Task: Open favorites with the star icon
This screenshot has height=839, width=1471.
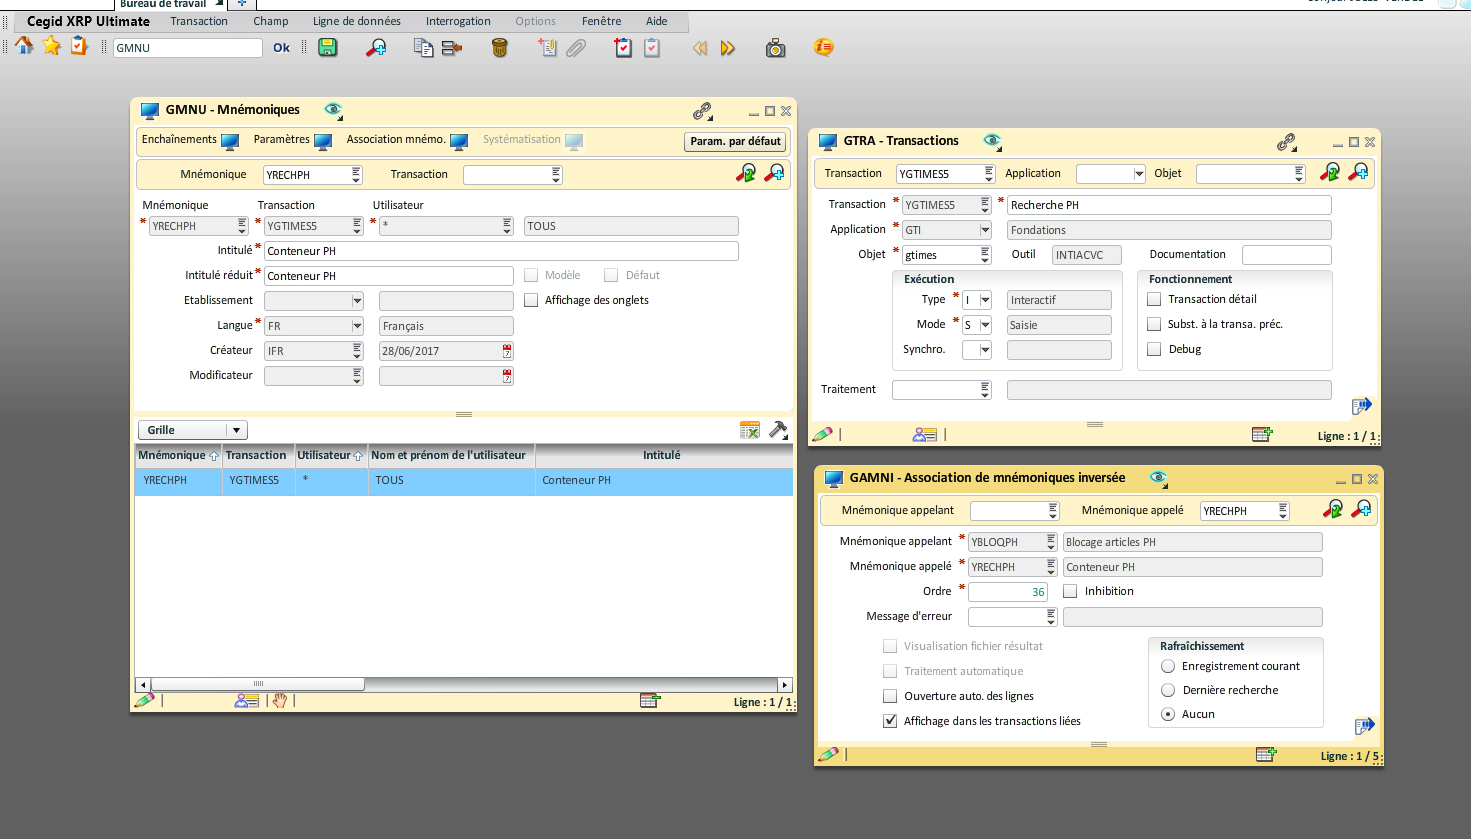Action: coord(51,46)
